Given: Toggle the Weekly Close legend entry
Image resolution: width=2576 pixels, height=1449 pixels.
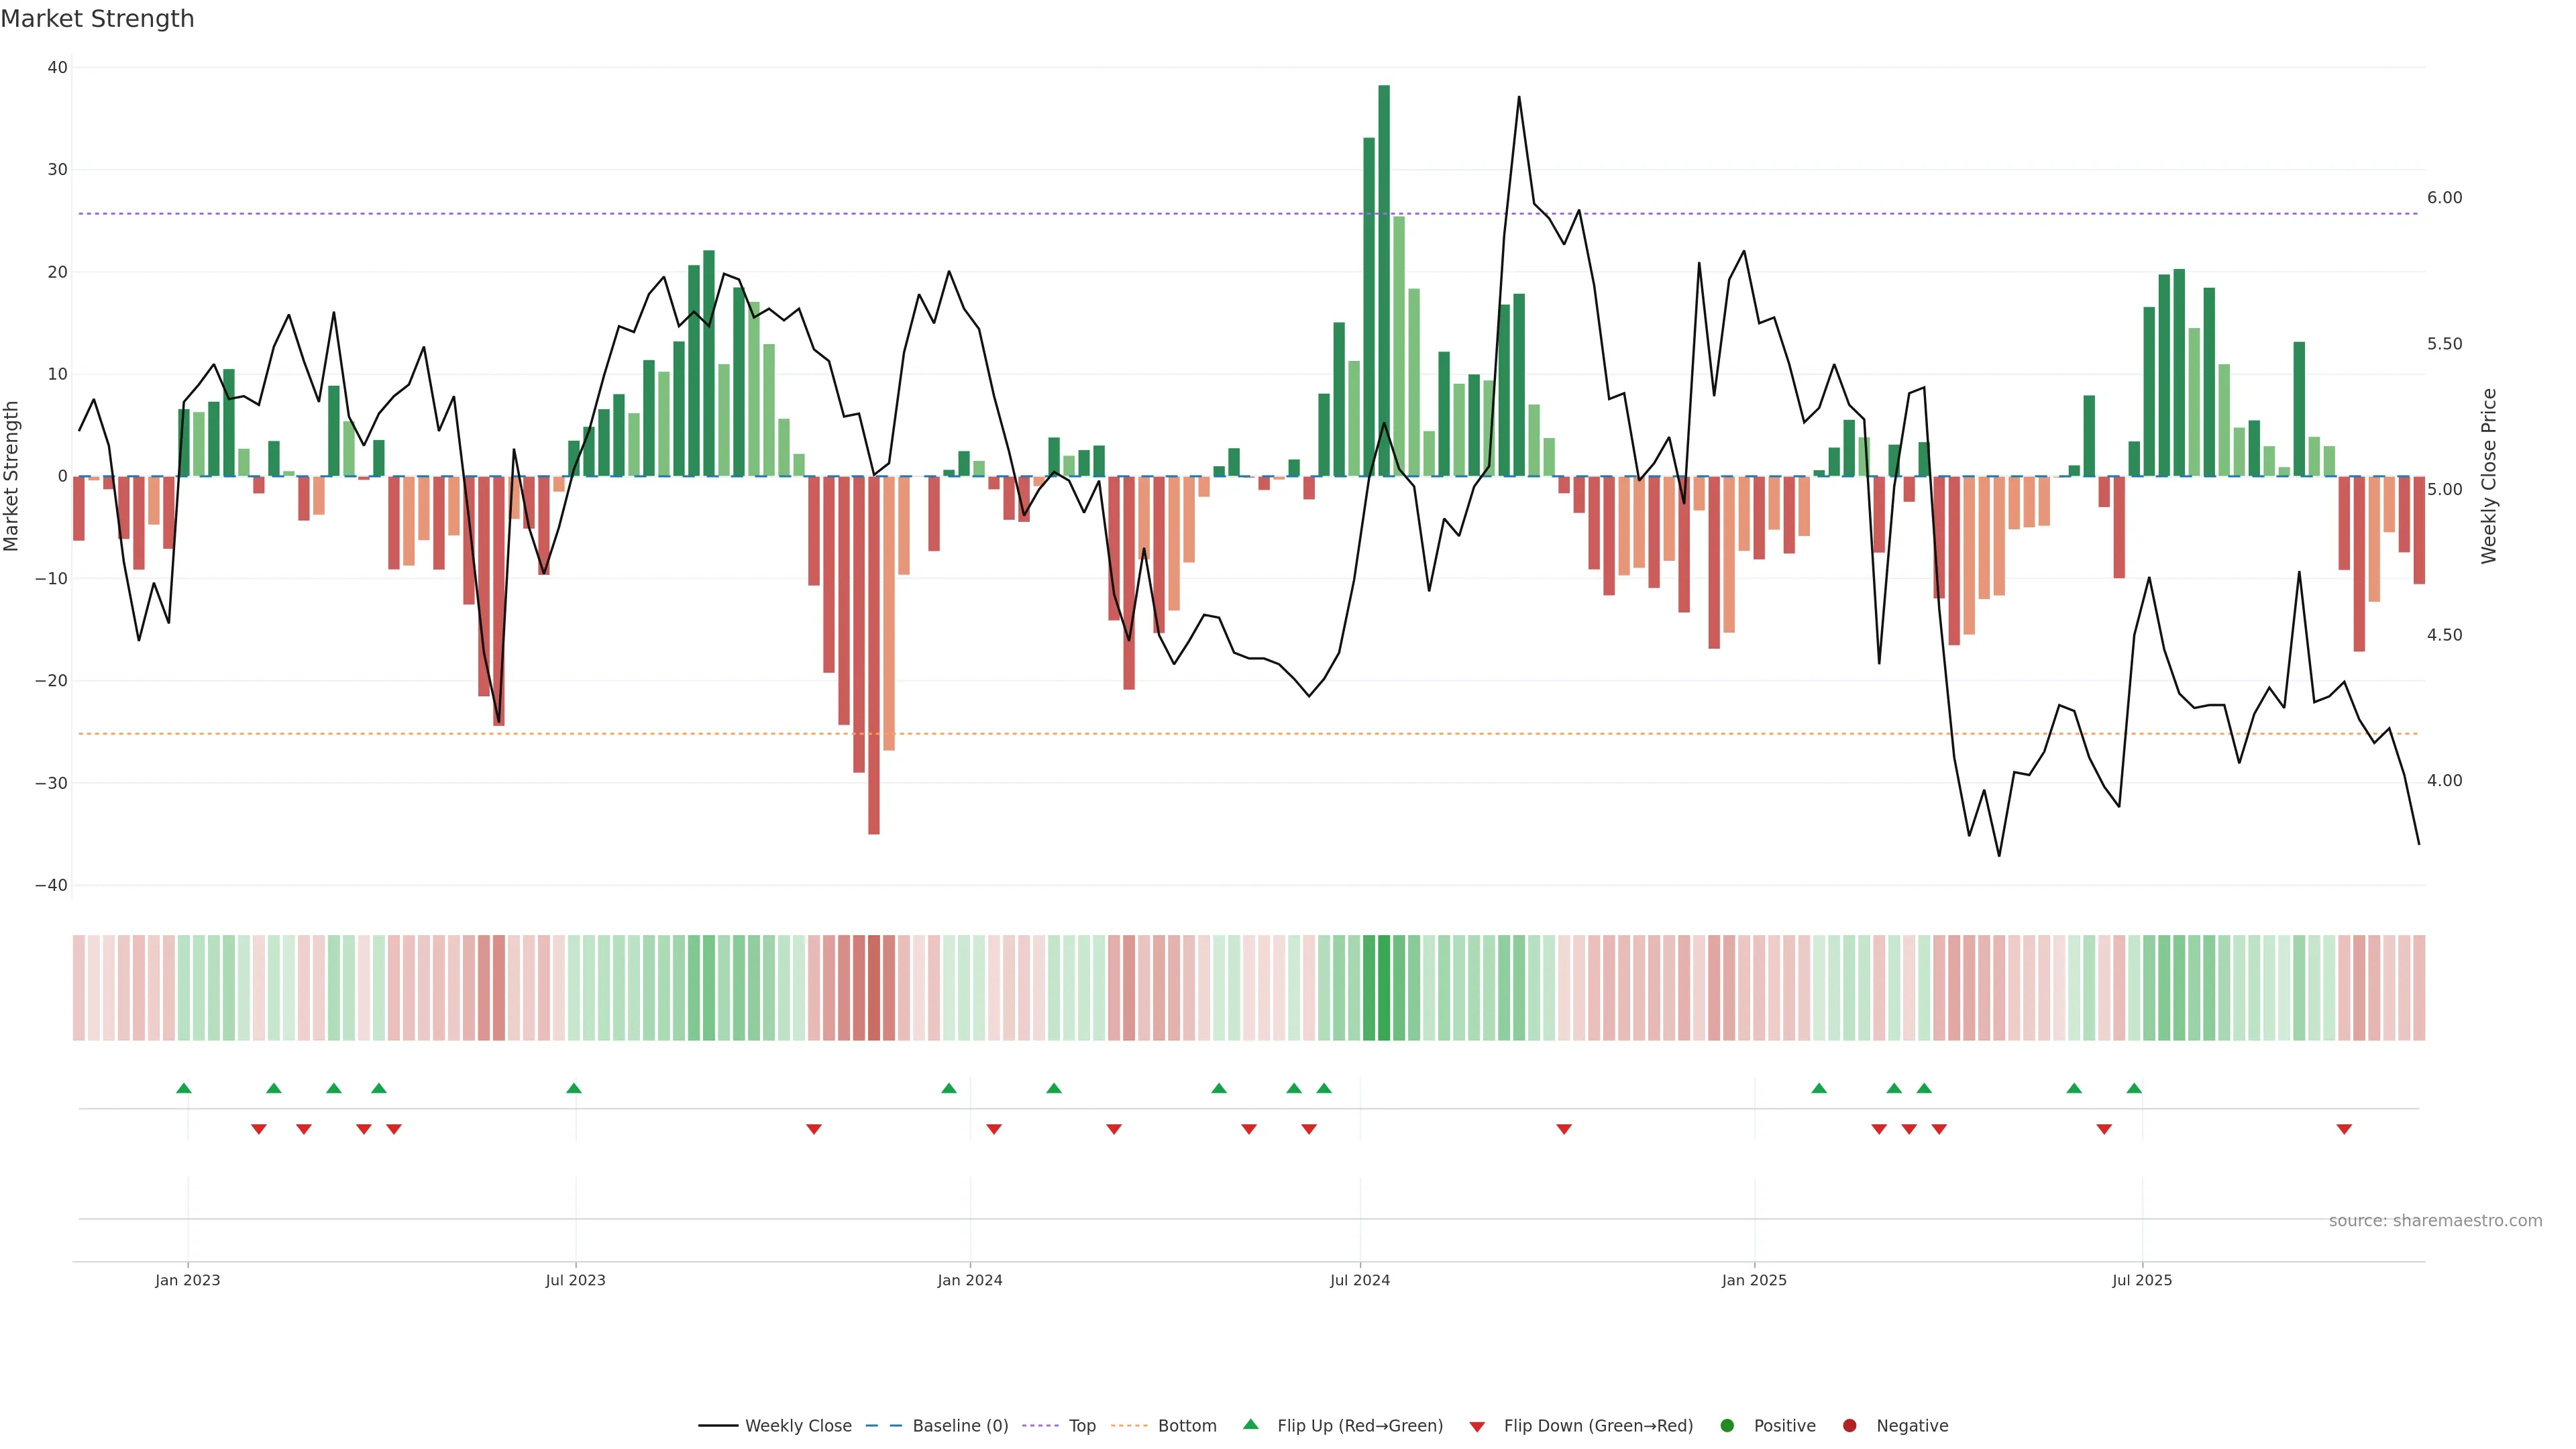Looking at the screenshot, I should pyautogui.click(x=797, y=1426).
